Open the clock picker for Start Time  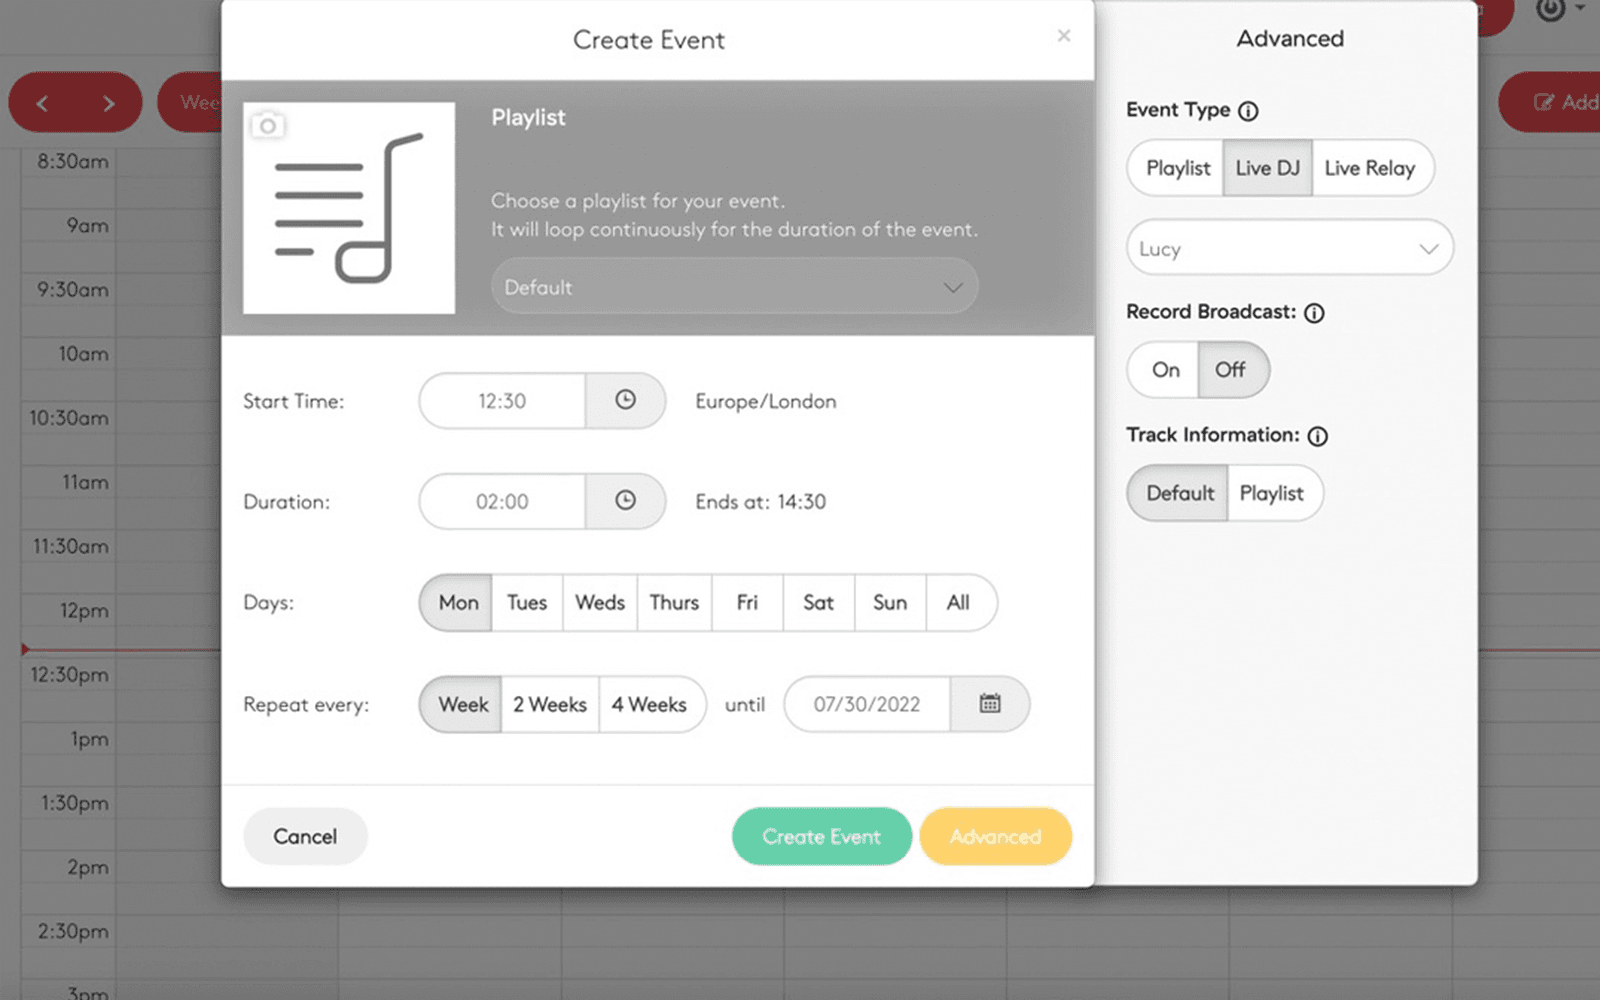pos(626,401)
